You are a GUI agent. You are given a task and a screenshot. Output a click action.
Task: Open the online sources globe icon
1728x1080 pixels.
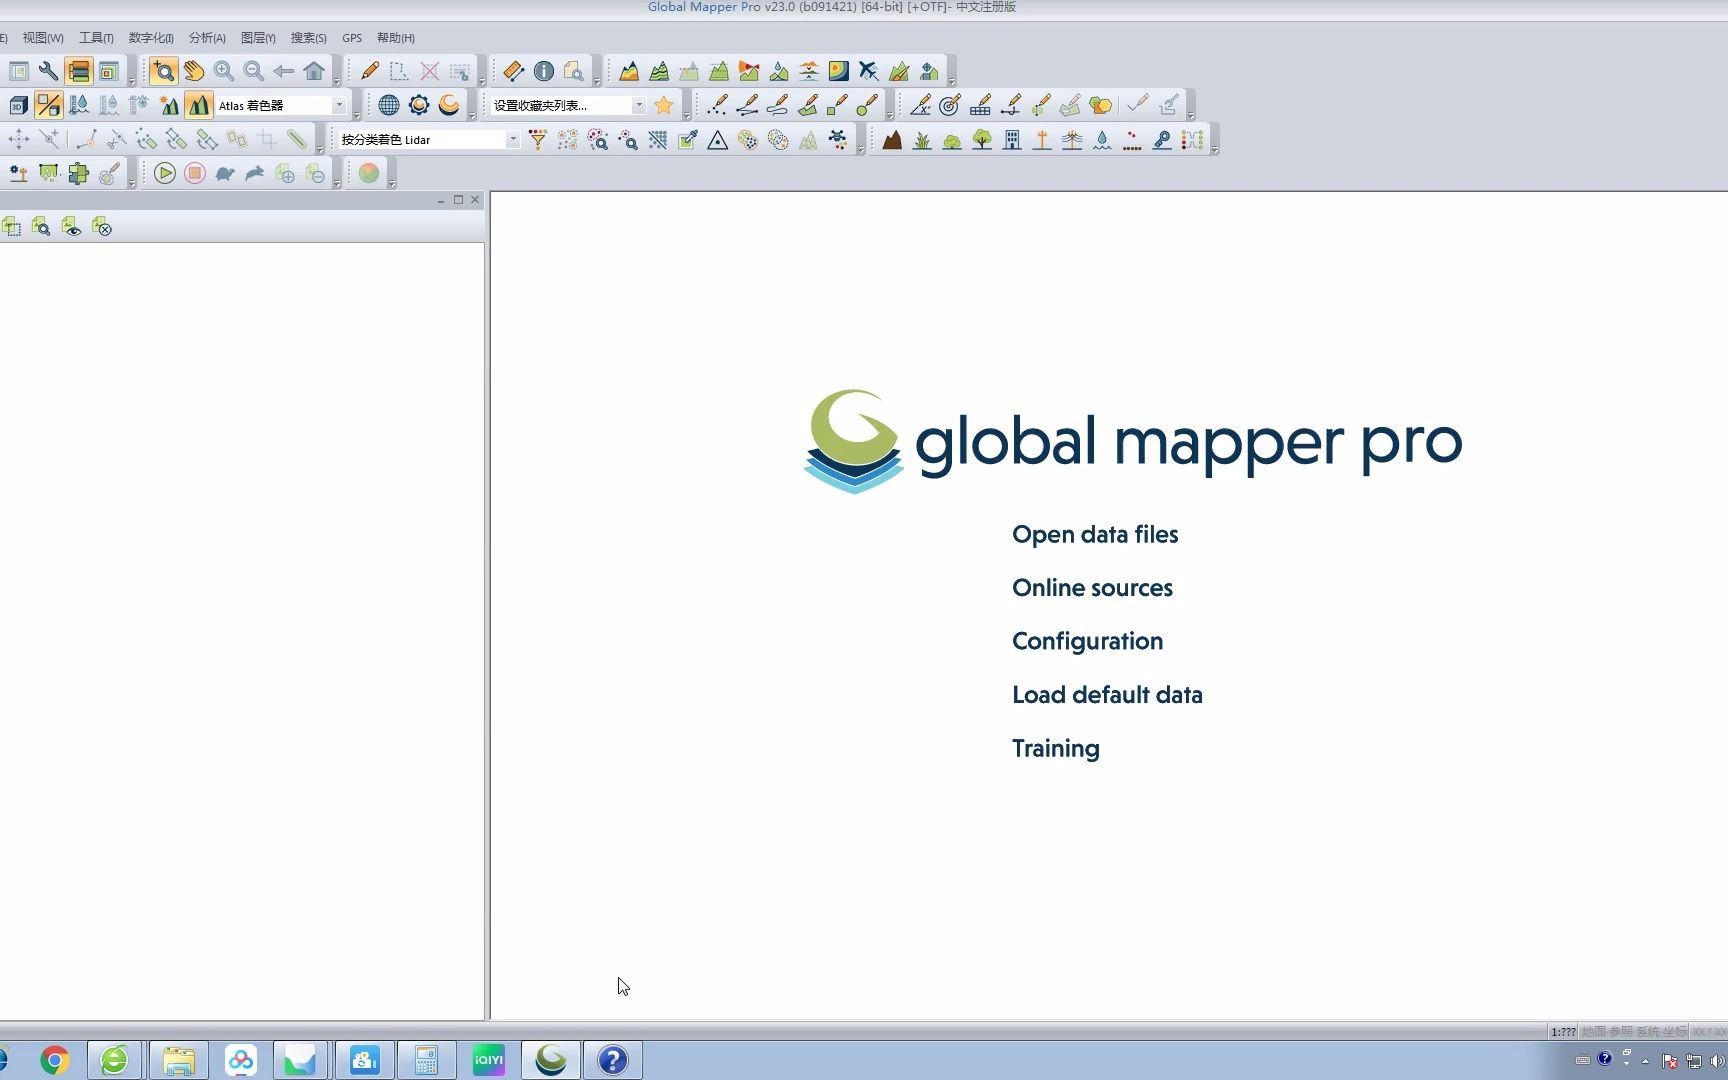pos(389,105)
